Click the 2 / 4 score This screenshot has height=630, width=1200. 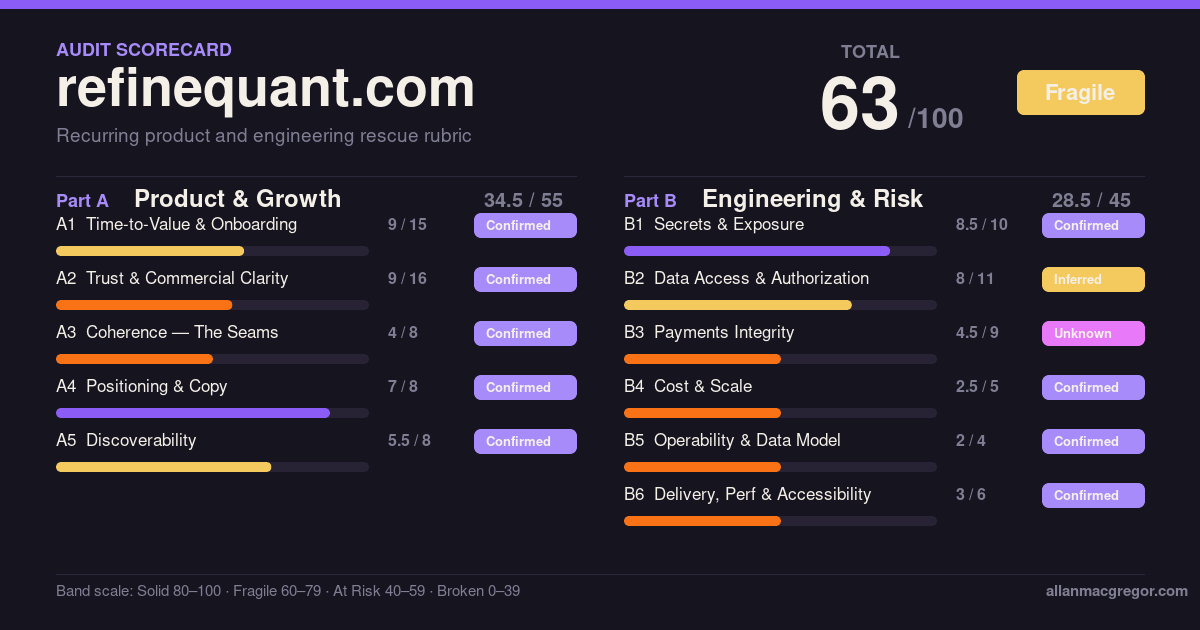[971, 440]
